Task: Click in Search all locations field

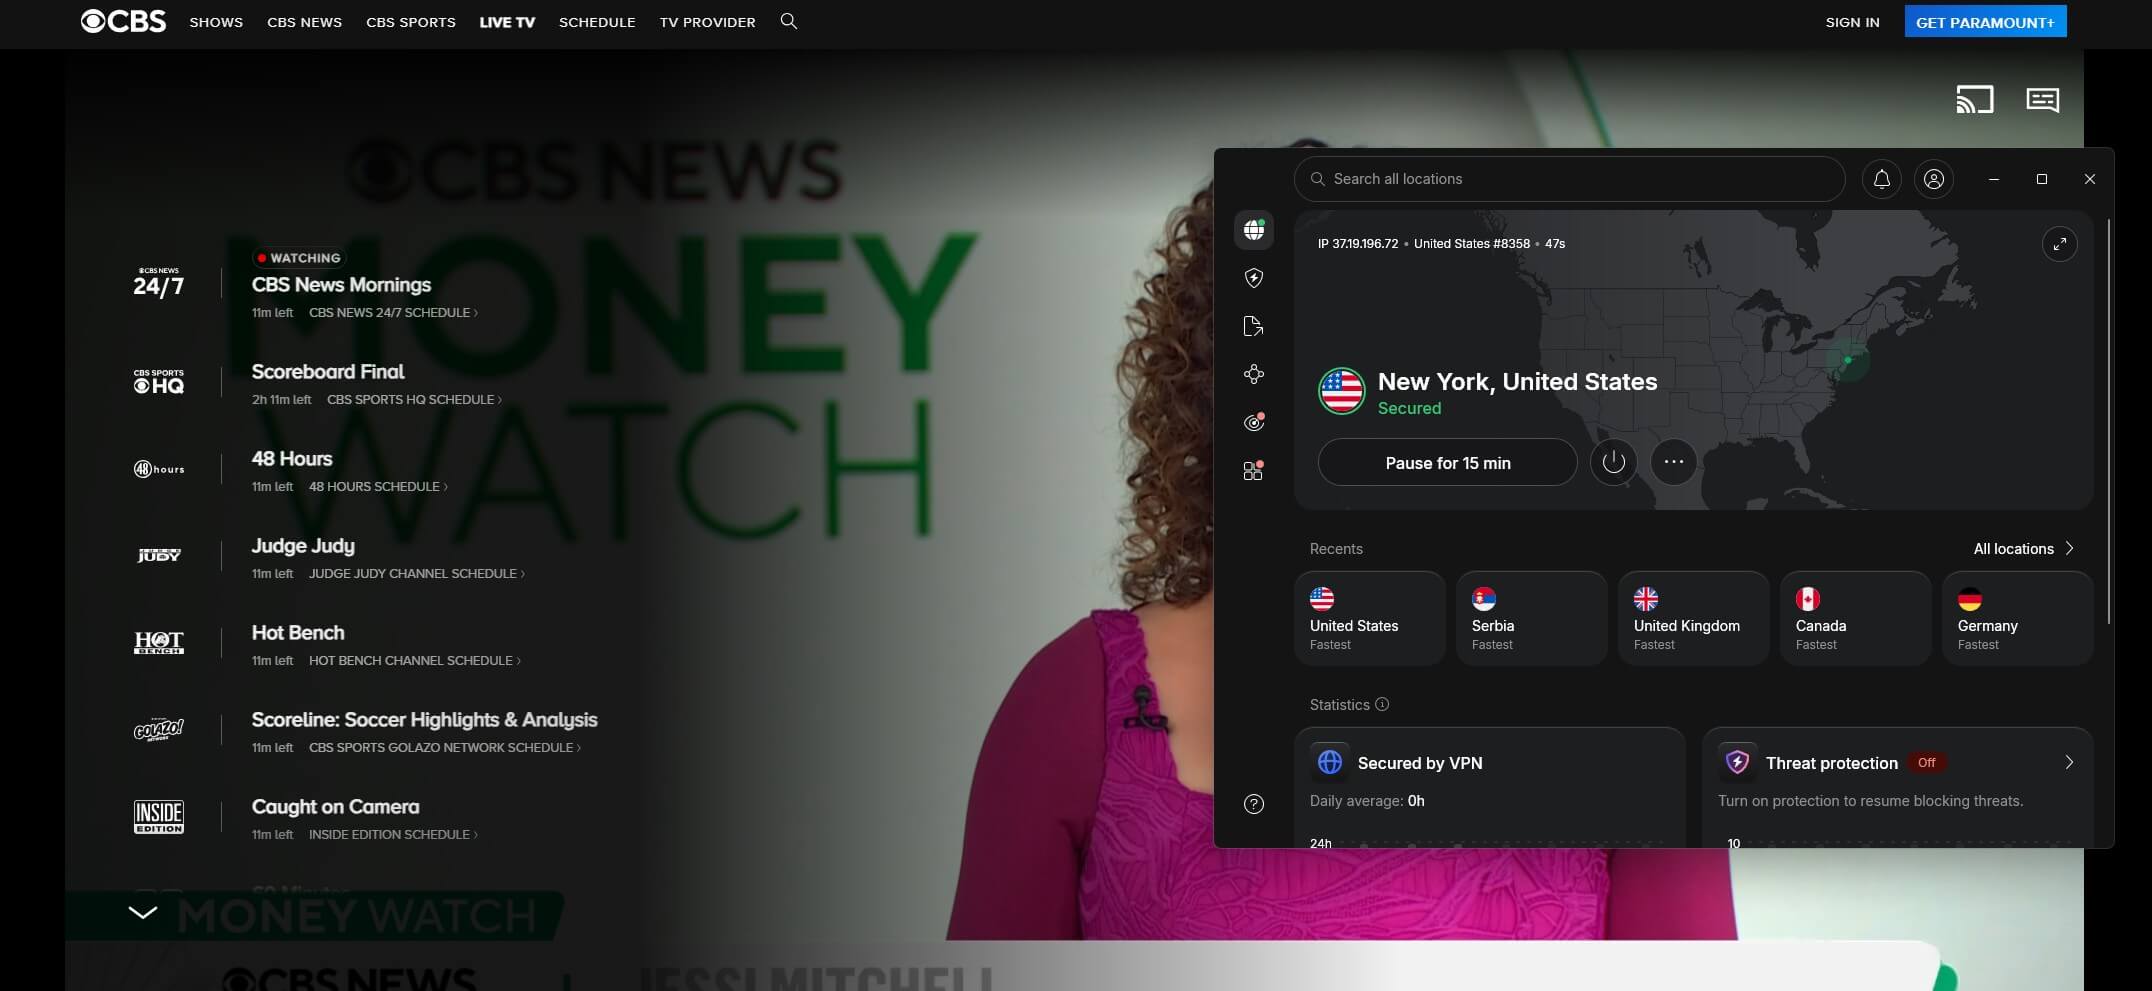Action: (1569, 179)
